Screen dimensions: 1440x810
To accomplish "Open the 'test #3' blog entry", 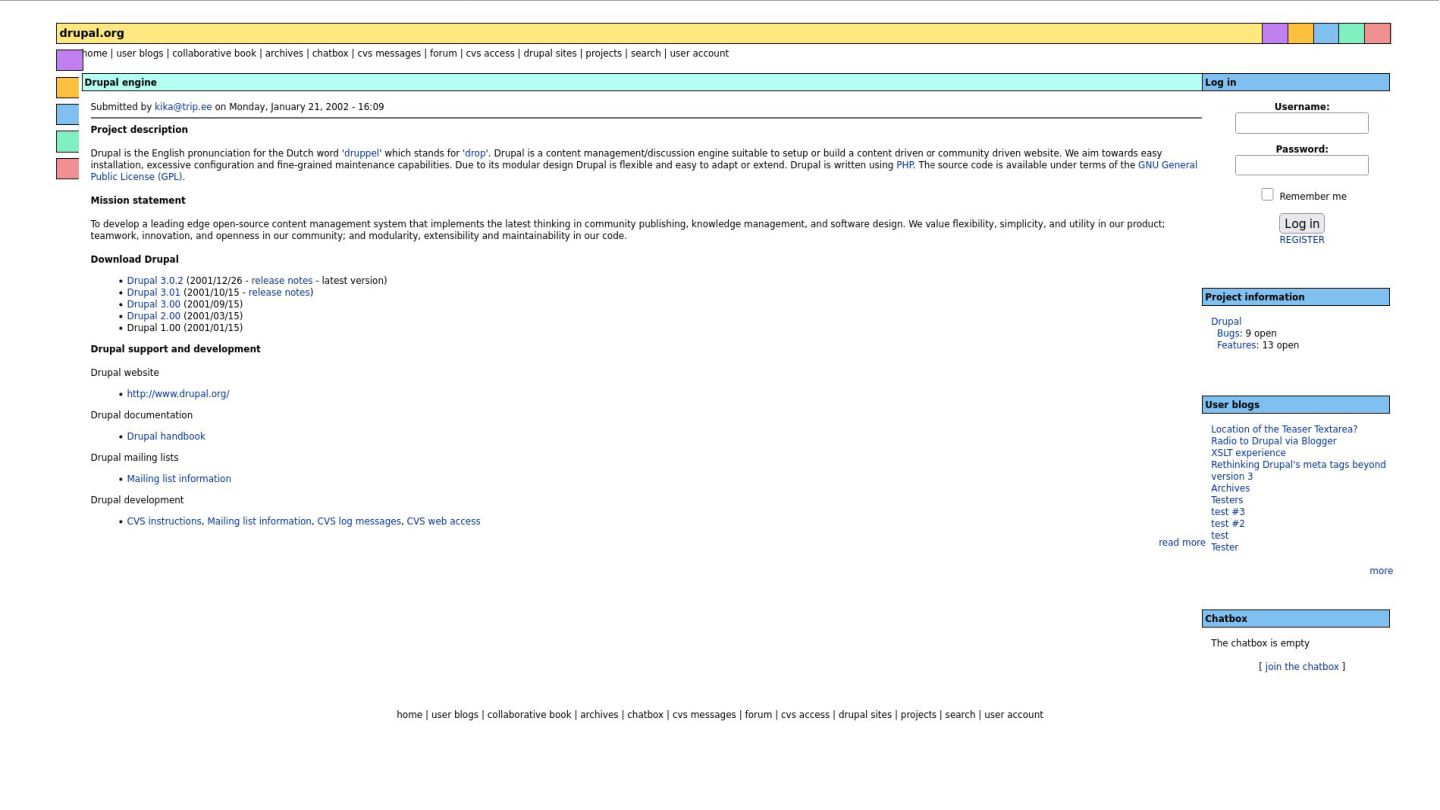I will pyautogui.click(x=1228, y=512).
